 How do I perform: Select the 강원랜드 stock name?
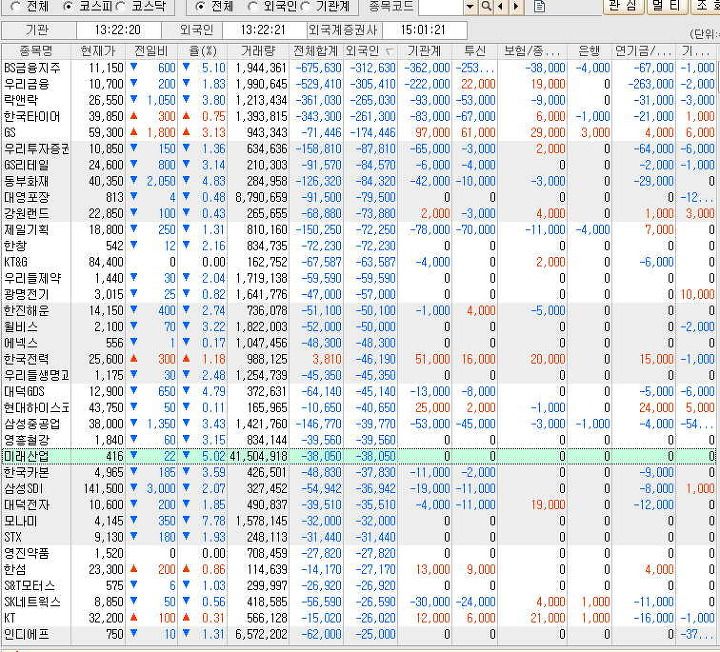pyautogui.click(x=27, y=214)
